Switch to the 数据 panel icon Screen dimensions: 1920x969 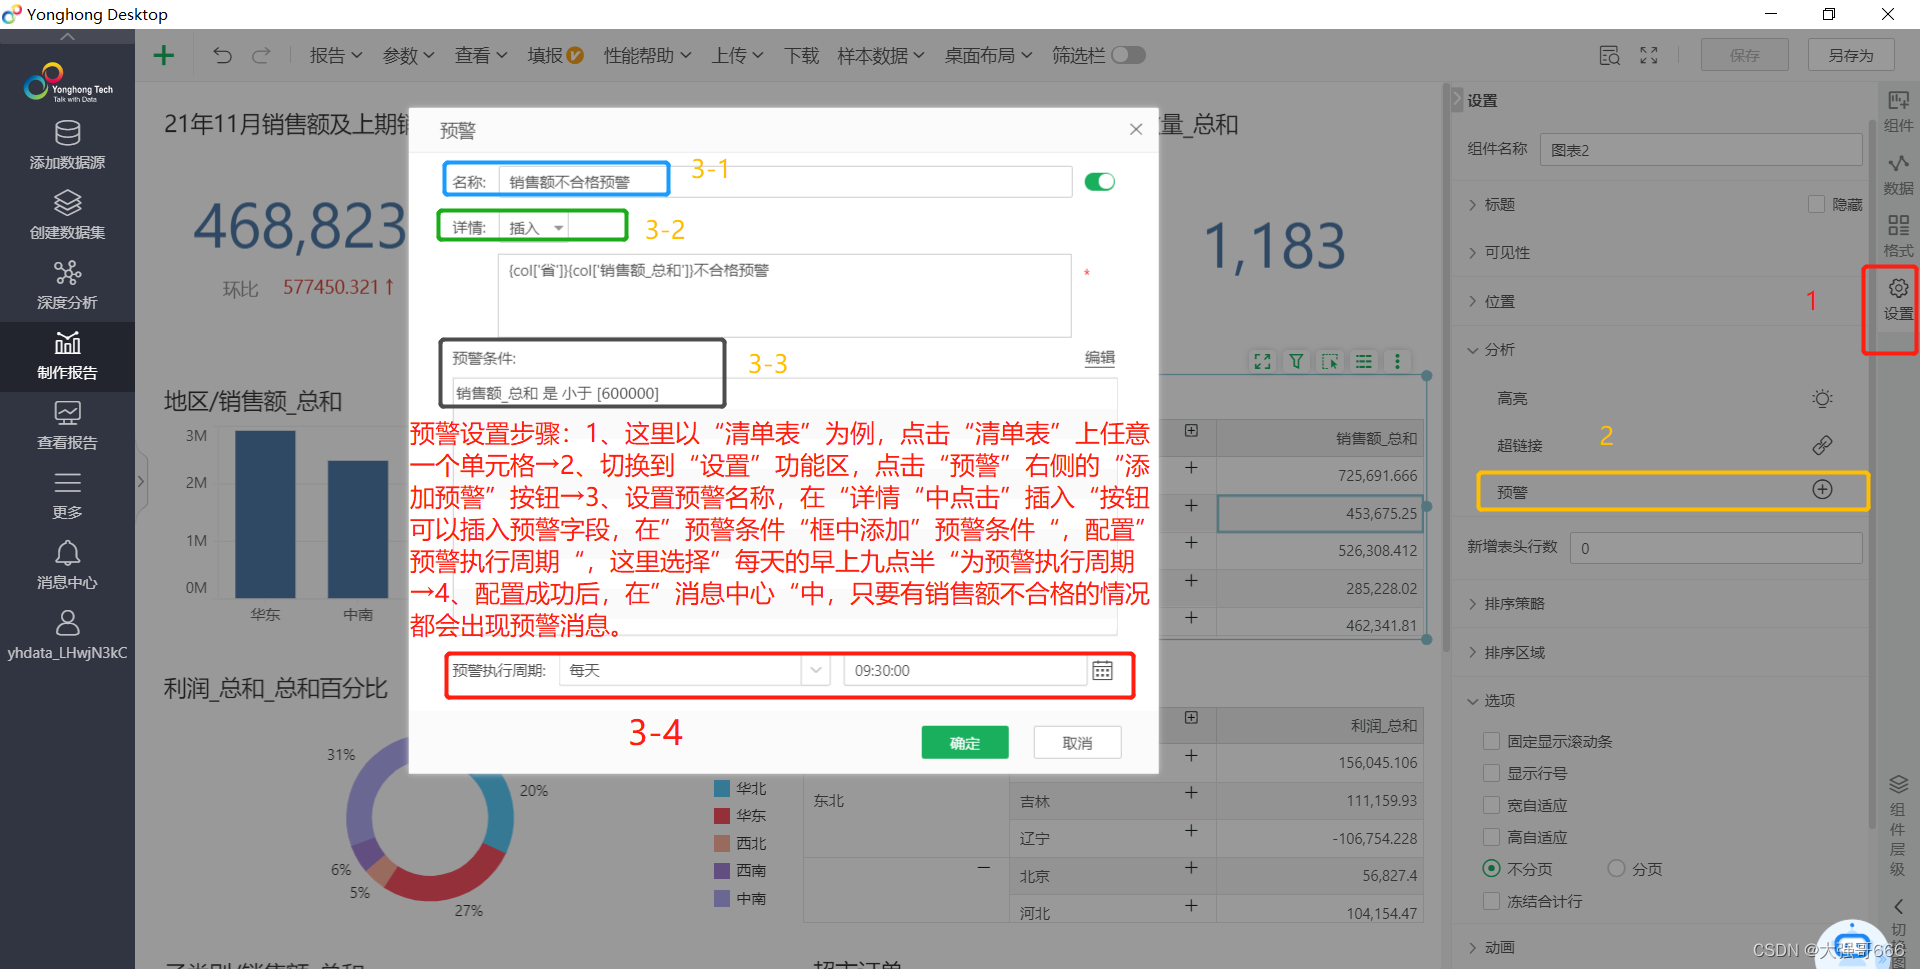coord(1898,174)
